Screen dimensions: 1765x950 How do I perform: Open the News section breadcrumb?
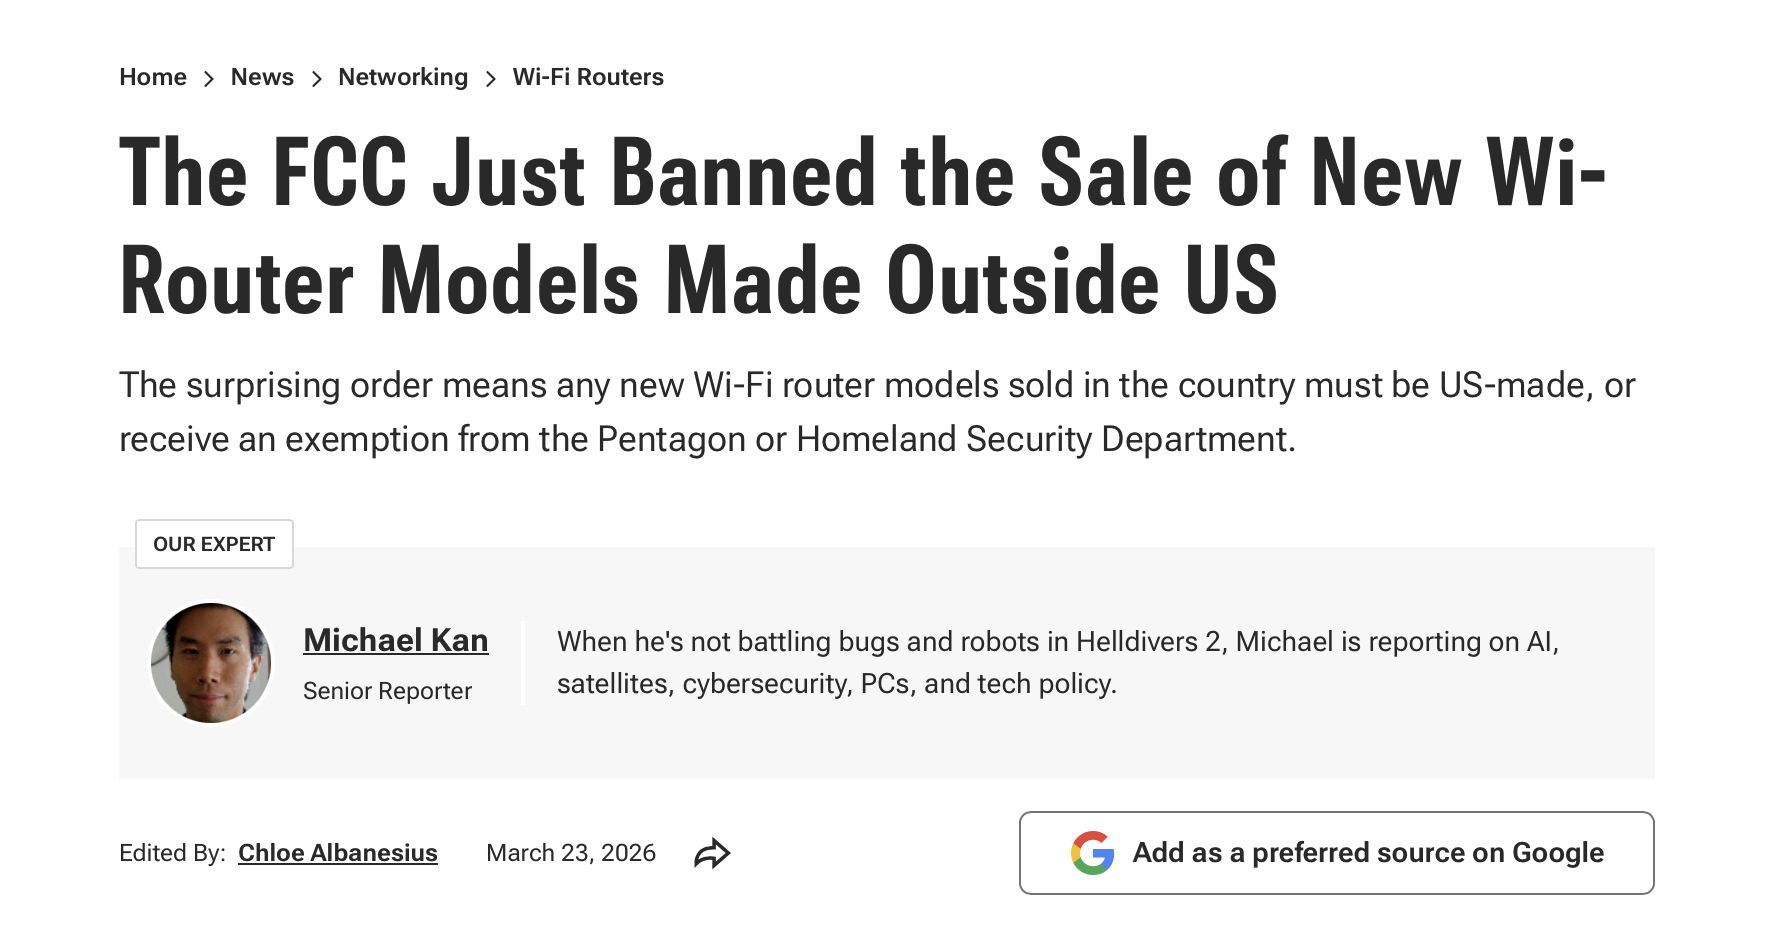coord(261,77)
